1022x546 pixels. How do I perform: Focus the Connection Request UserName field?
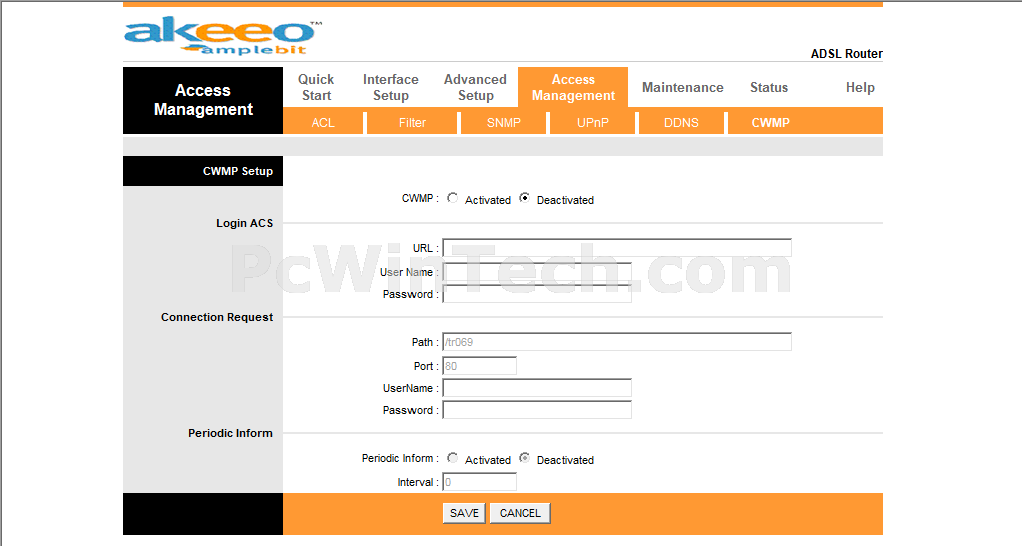(537, 388)
